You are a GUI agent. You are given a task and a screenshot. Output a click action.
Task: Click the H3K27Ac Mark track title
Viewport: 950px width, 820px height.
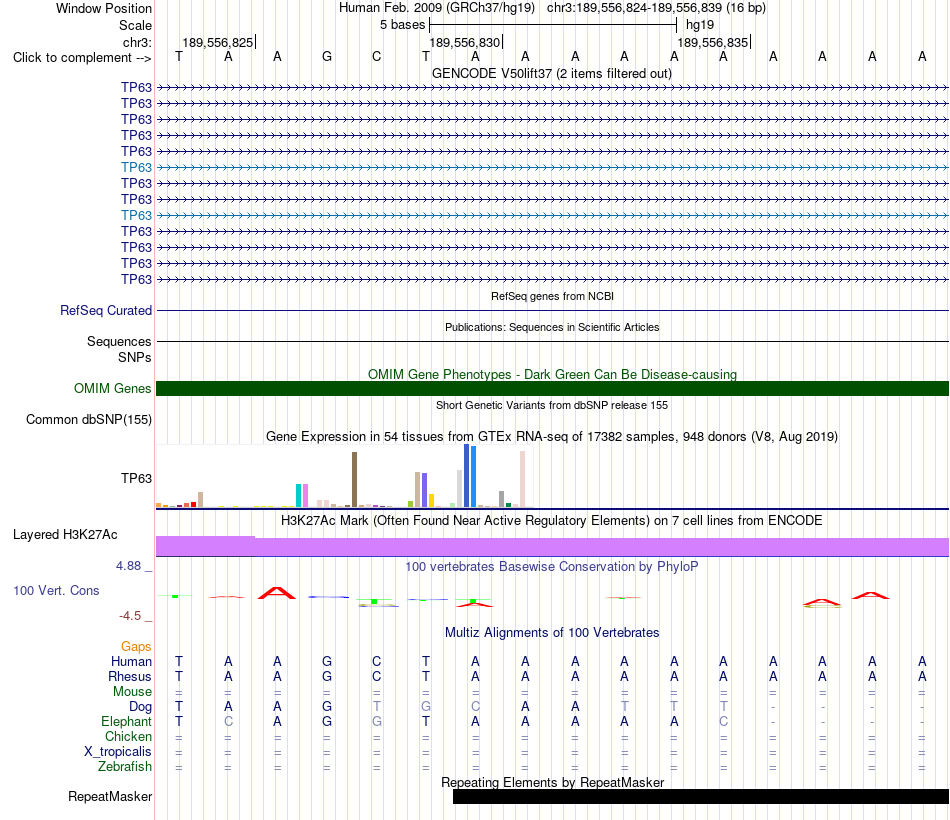click(552, 521)
